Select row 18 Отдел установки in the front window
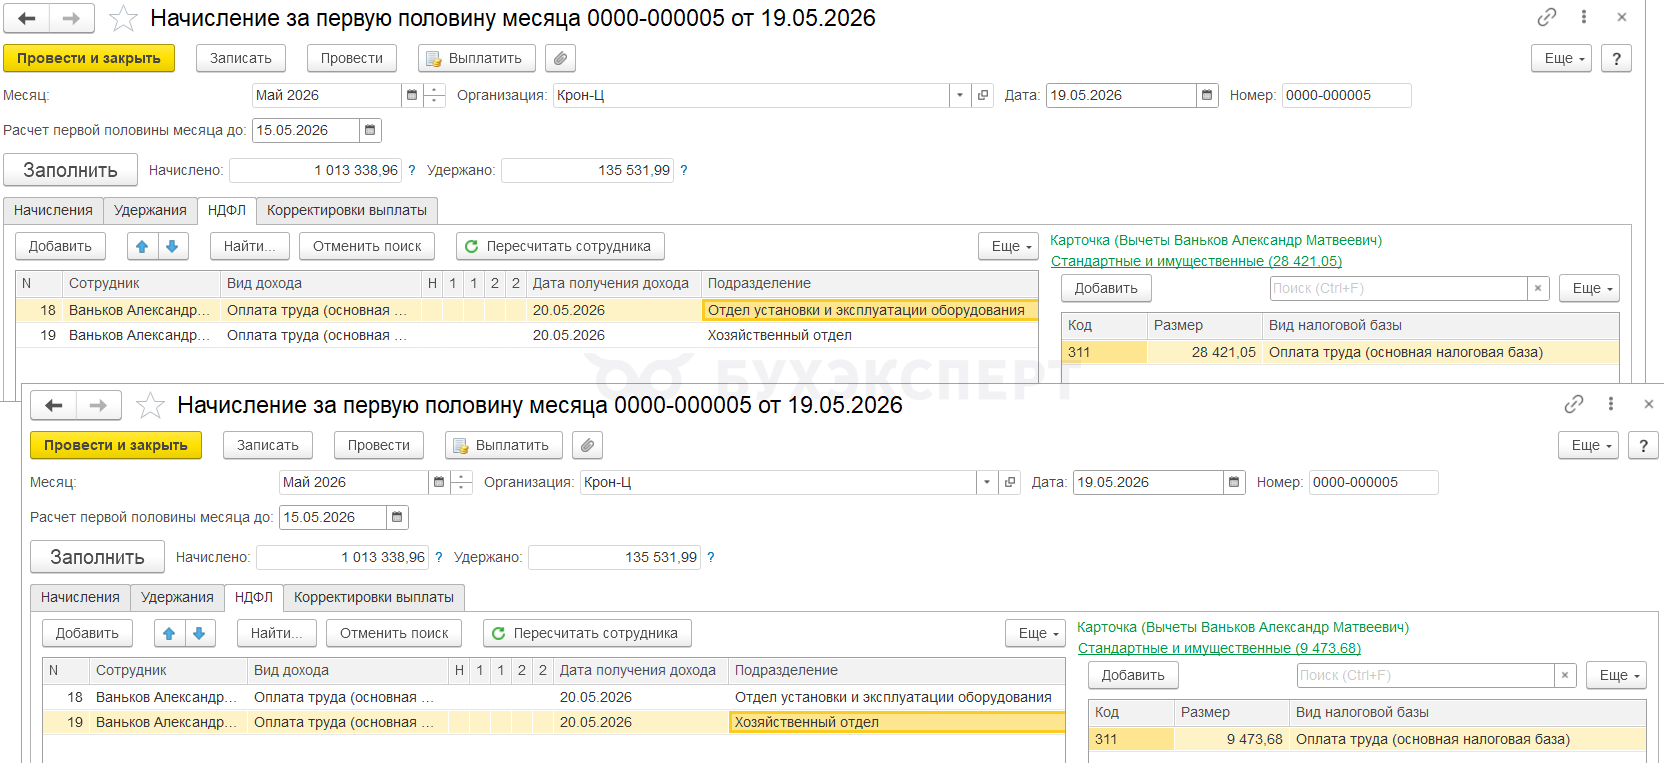This screenshot has height=763, width=1664. [554, 697]
